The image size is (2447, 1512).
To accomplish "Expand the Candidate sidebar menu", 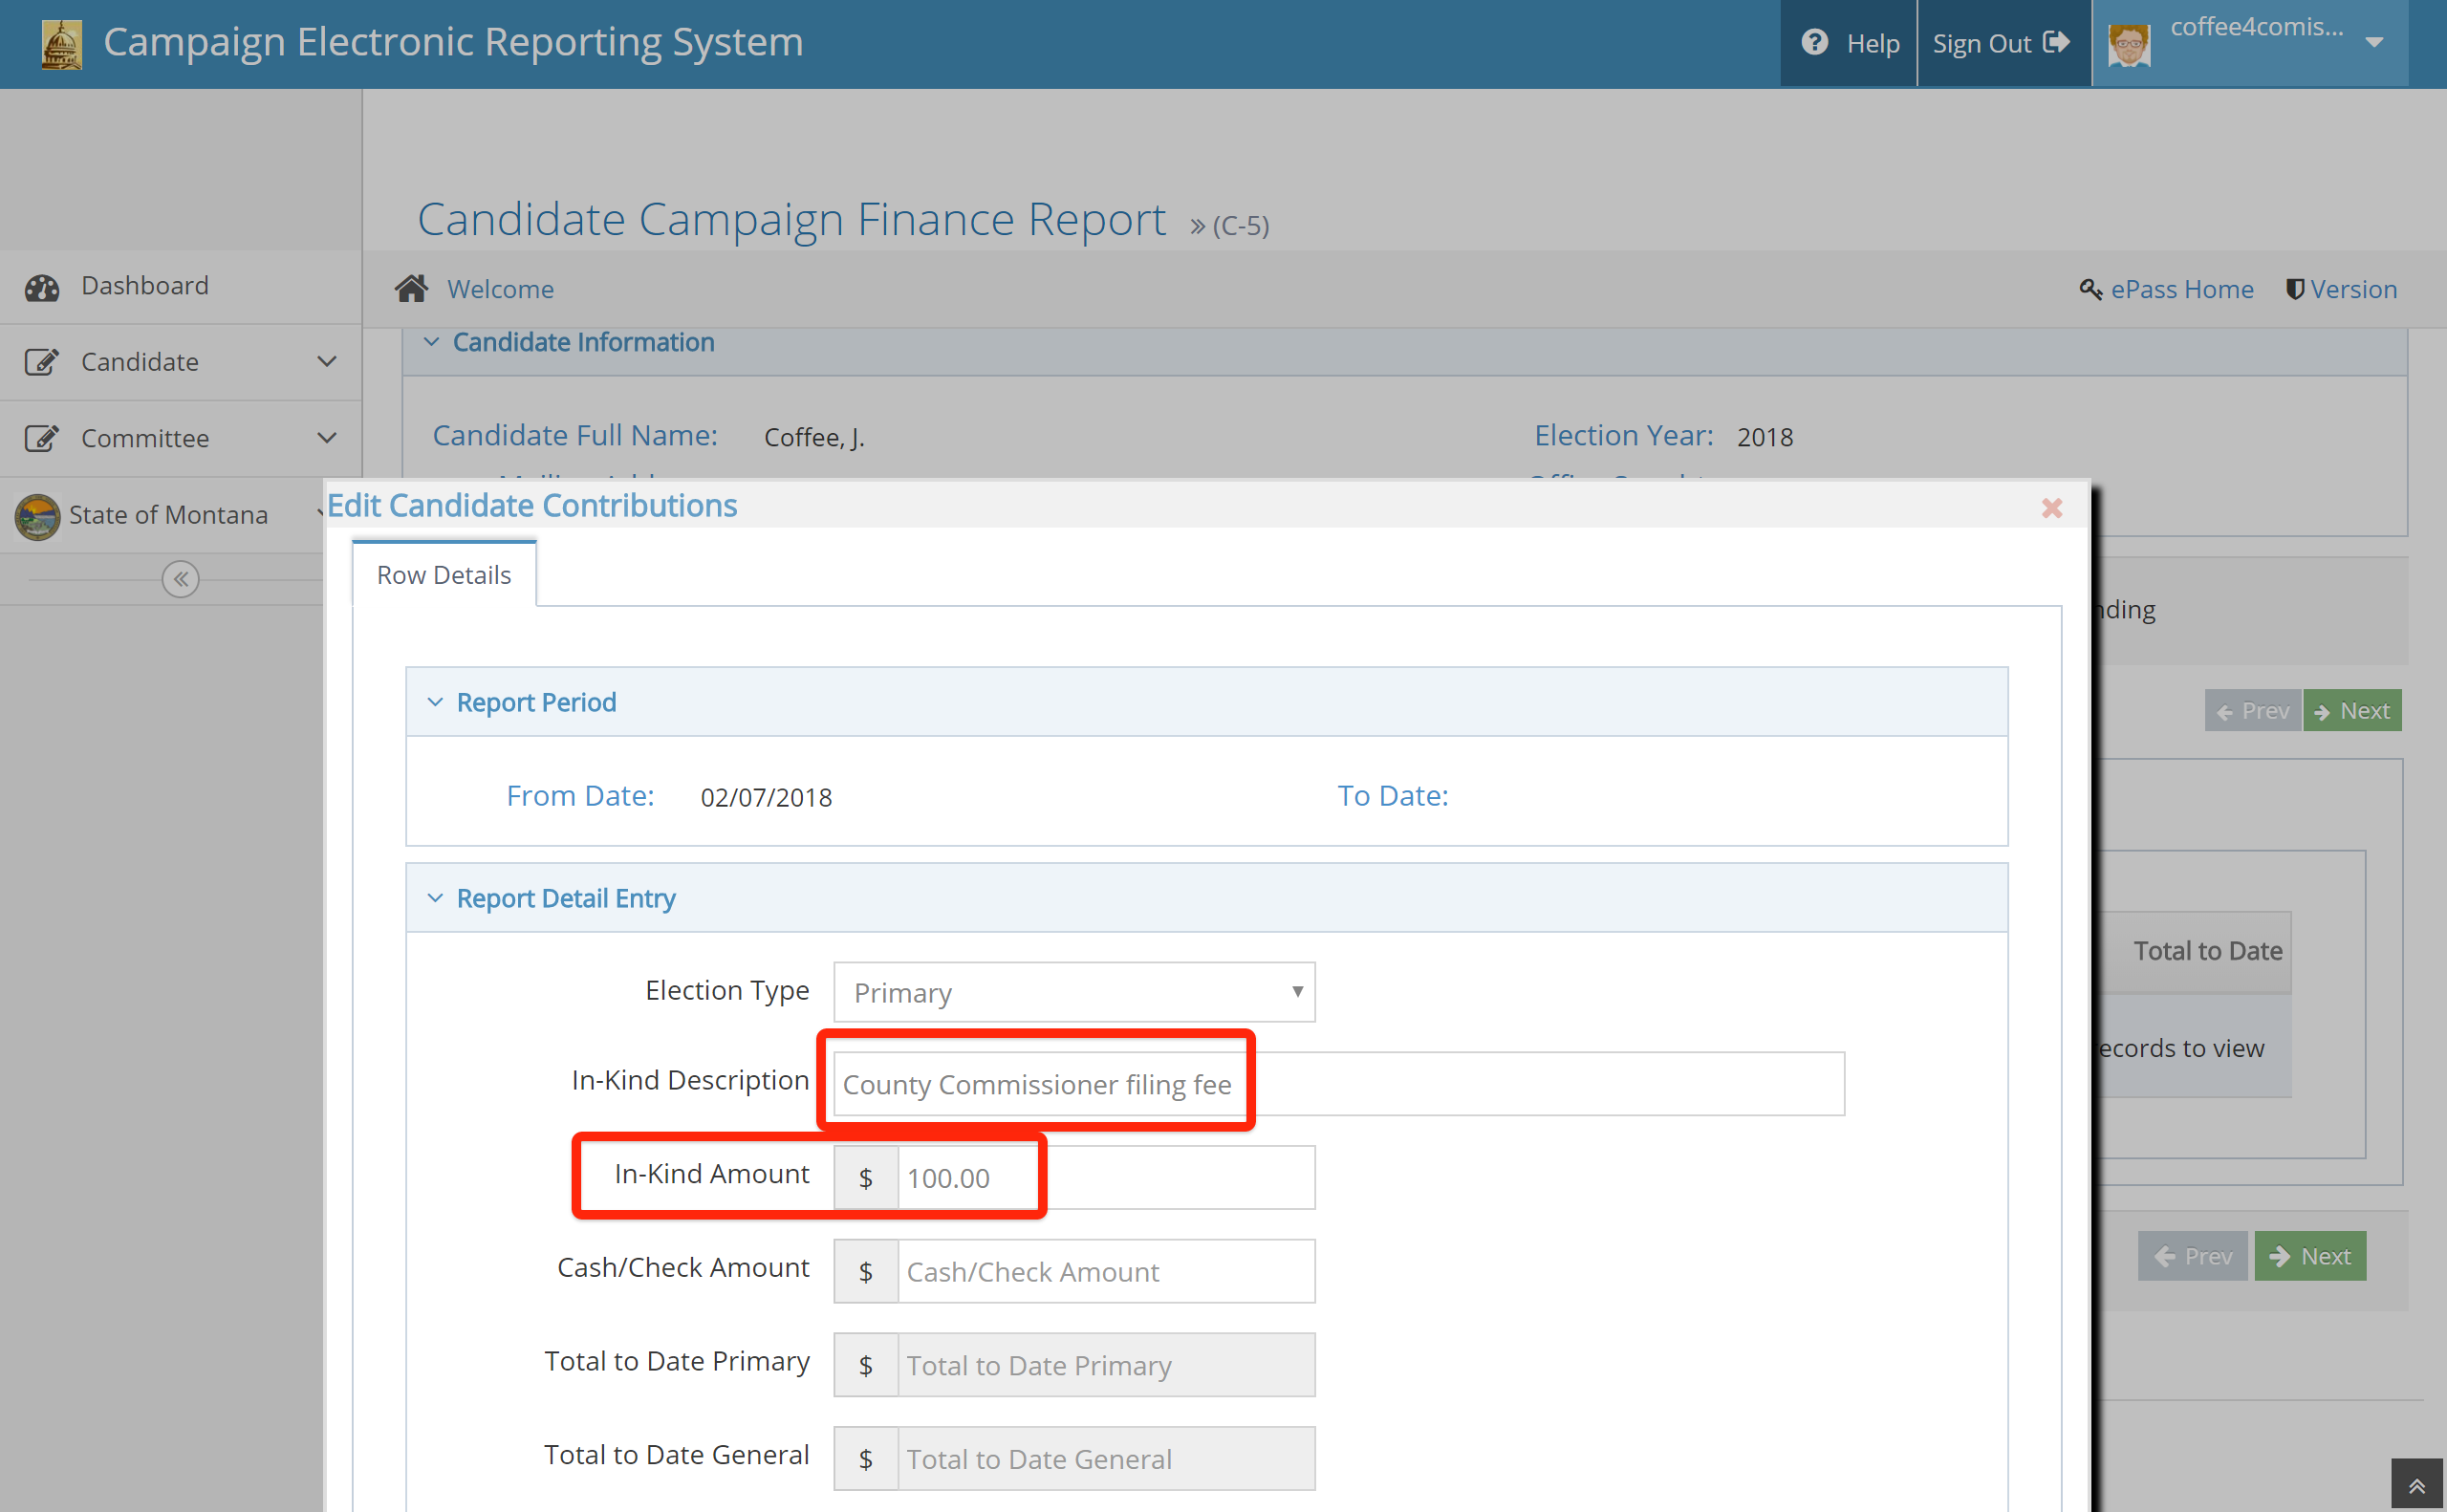I will tap(326, 362).
